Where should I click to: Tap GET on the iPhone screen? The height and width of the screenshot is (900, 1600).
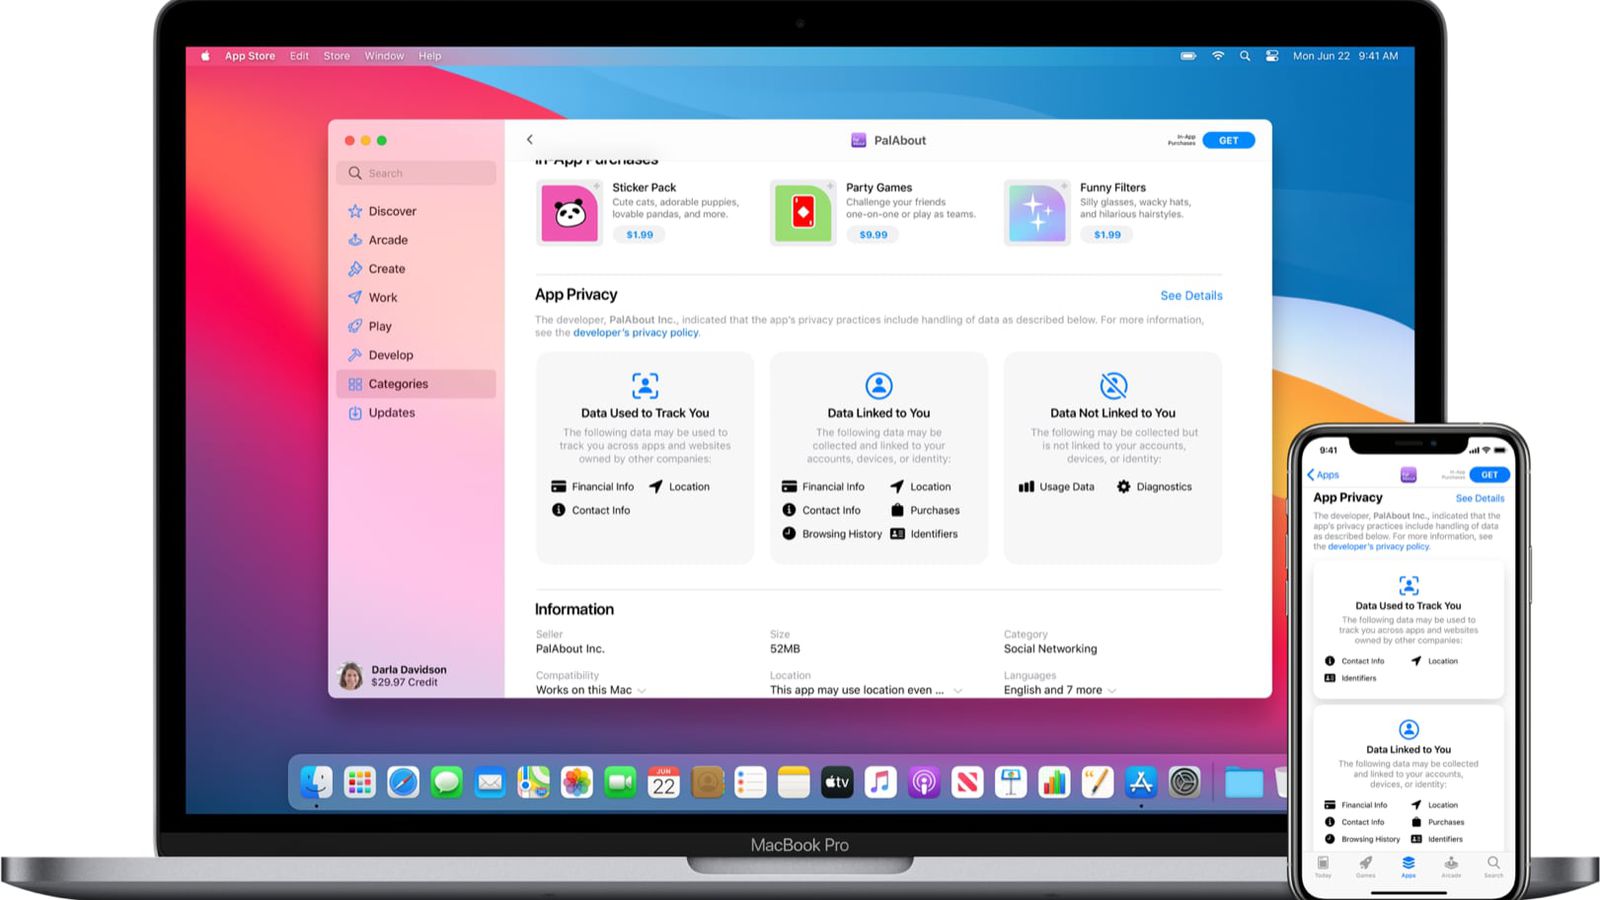pos(1489,475)
